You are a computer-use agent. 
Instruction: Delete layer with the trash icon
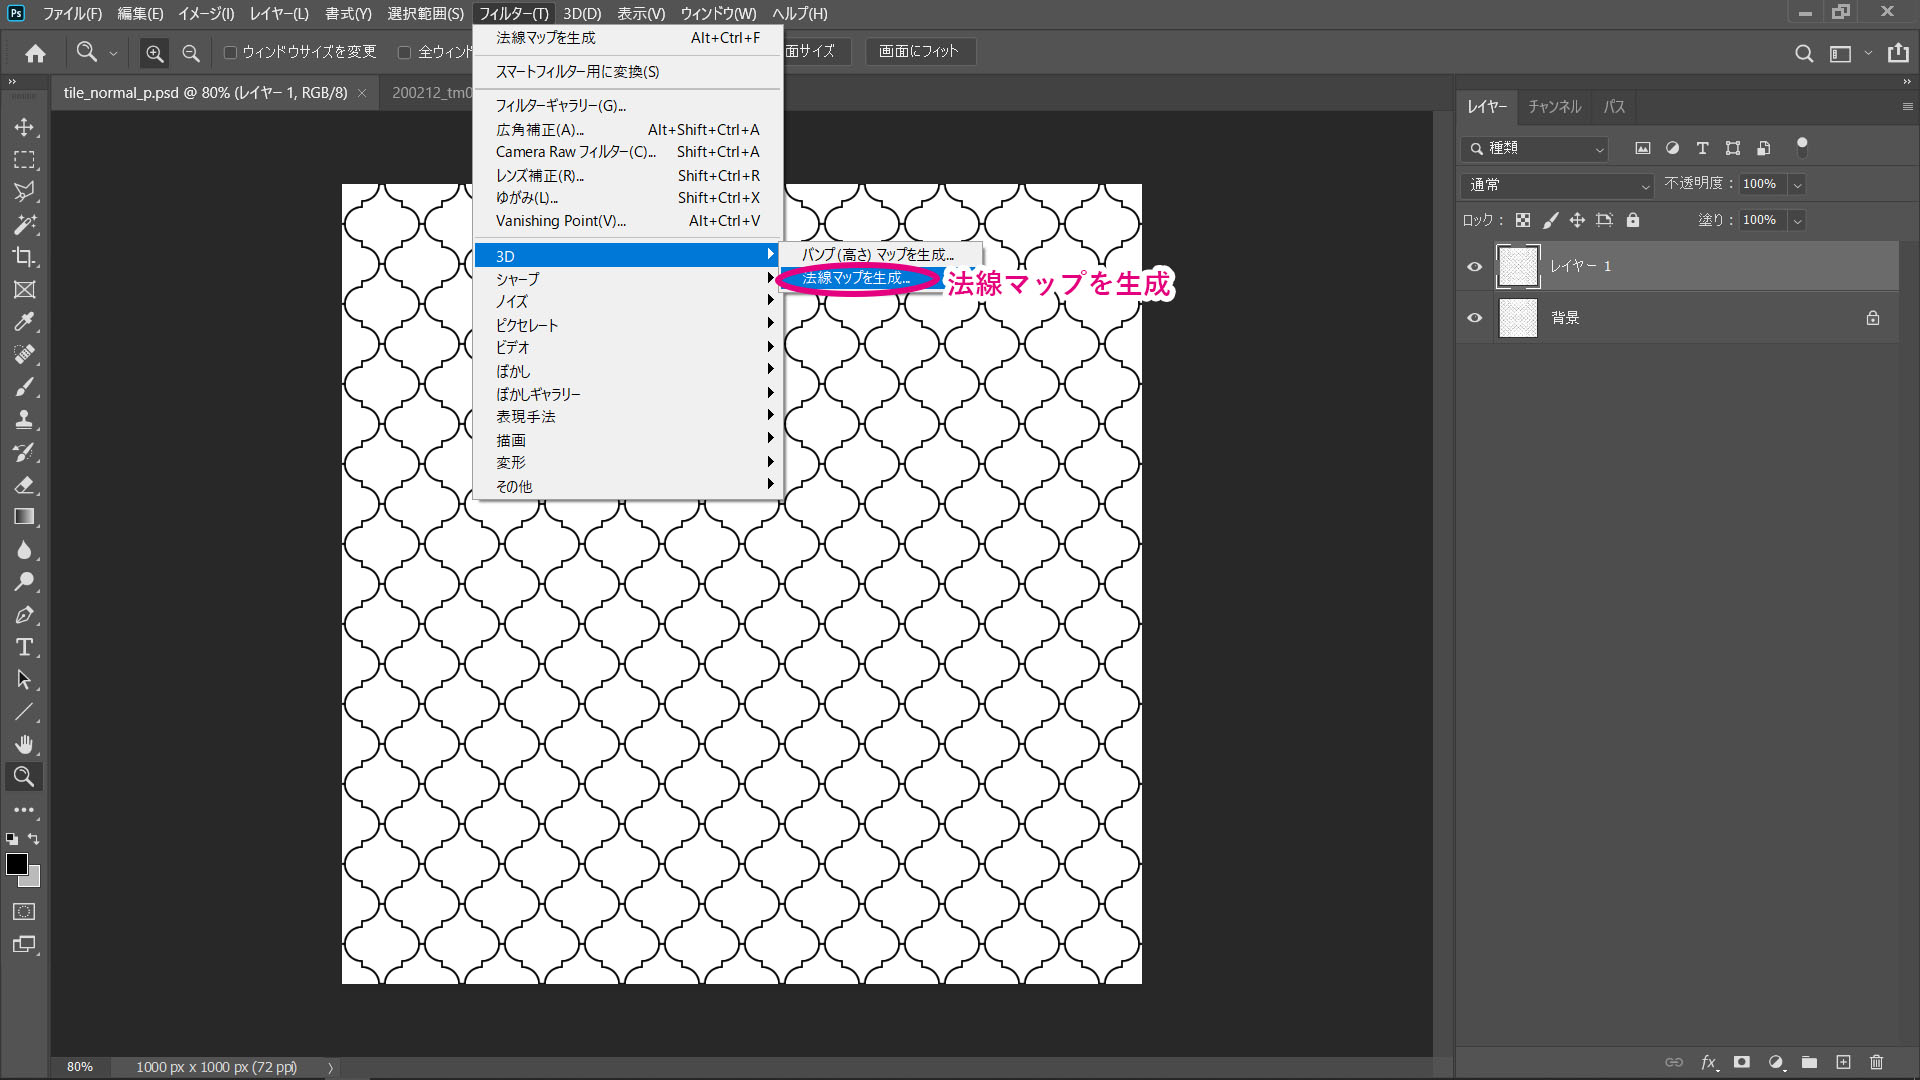(x=1877, y=1062)
